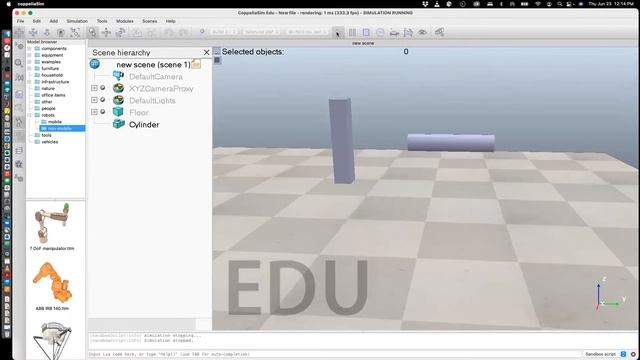This screenshot has height=360, width=640.
Task: Click the globe icon for new scene
Action: coord(95,64)
